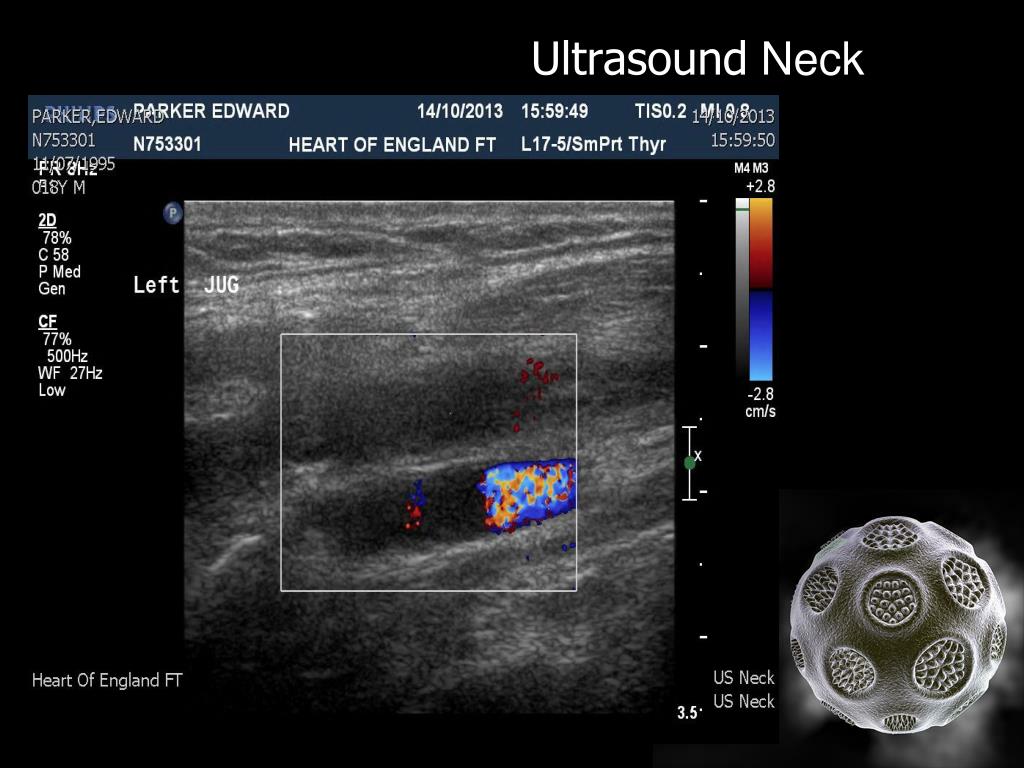Select the "+2.8" upper velocity limit

tap(760, 187)
